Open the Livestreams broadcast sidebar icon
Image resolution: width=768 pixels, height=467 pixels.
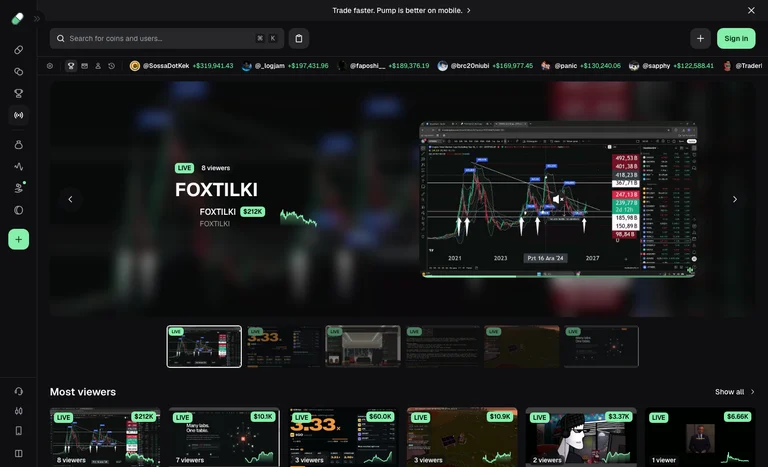pyautogui.click(x=19, y=115)
